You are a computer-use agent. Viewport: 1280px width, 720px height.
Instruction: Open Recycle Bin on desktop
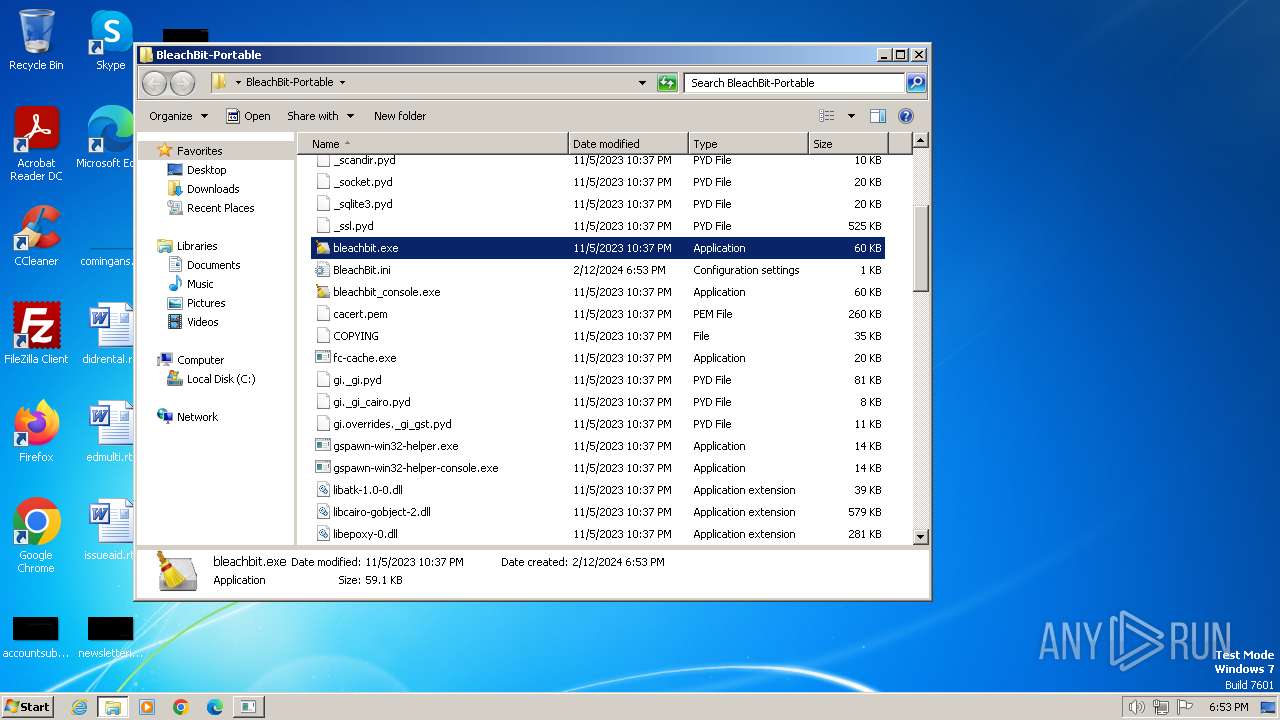pos(36,40)
